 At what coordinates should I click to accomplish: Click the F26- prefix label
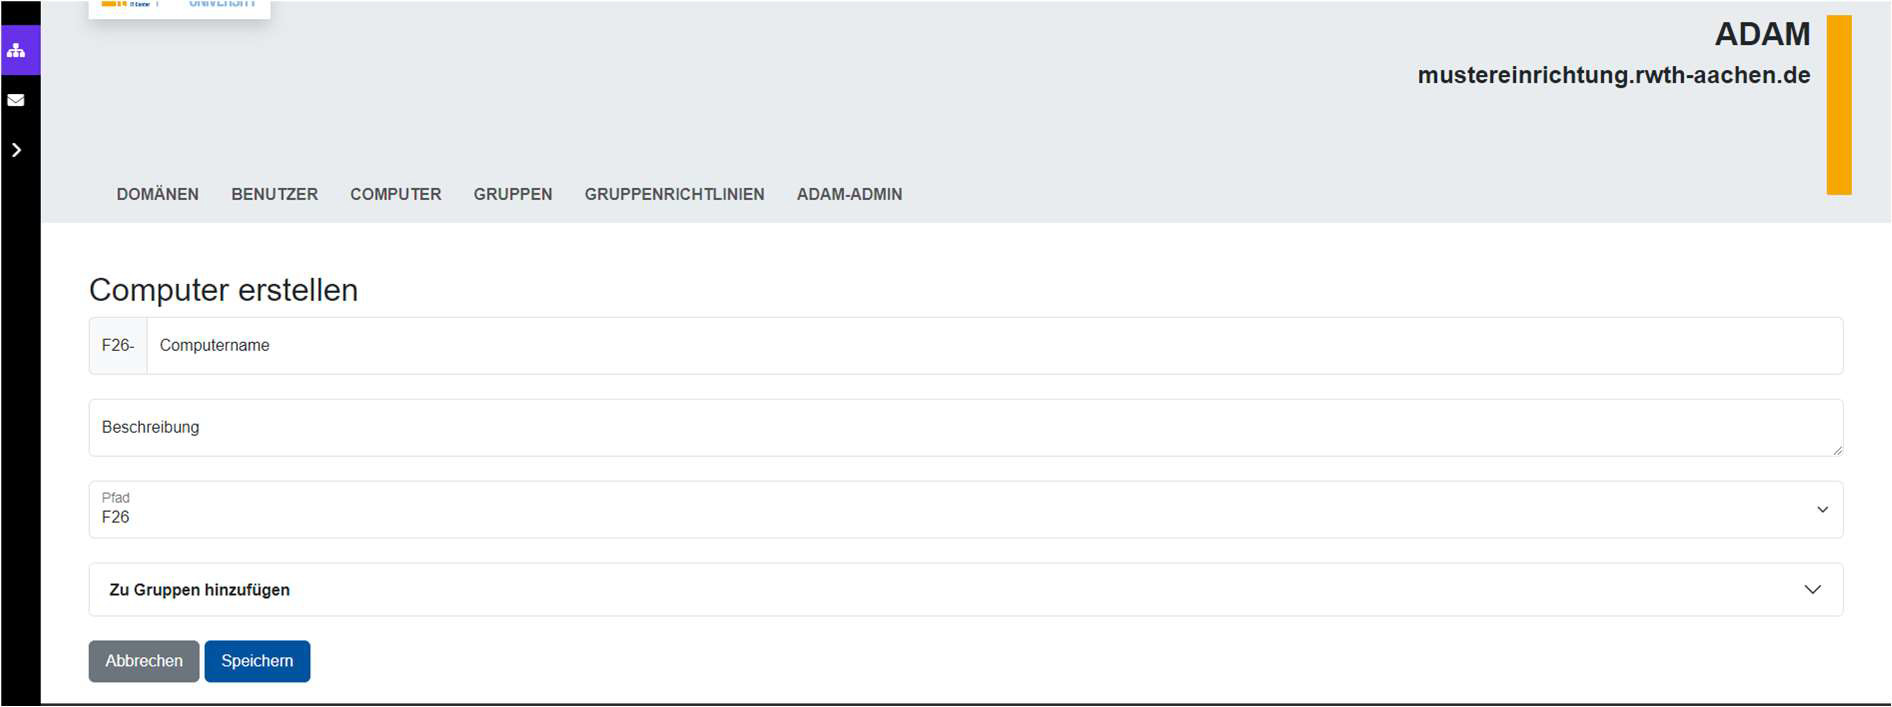118,346
